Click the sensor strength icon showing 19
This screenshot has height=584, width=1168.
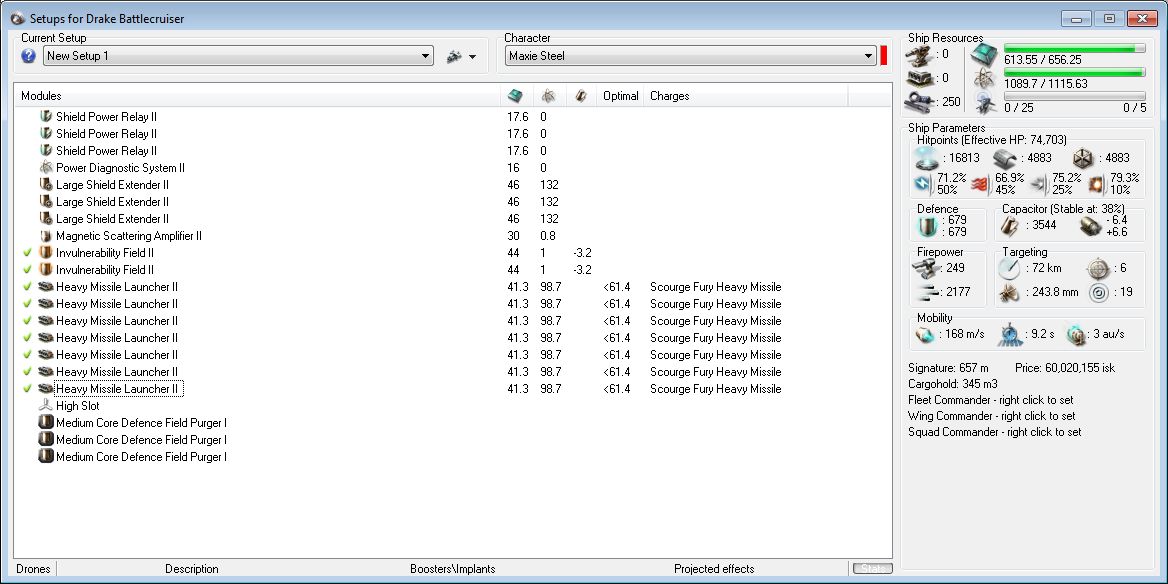pyautogui.click(x=1098, y=292)
